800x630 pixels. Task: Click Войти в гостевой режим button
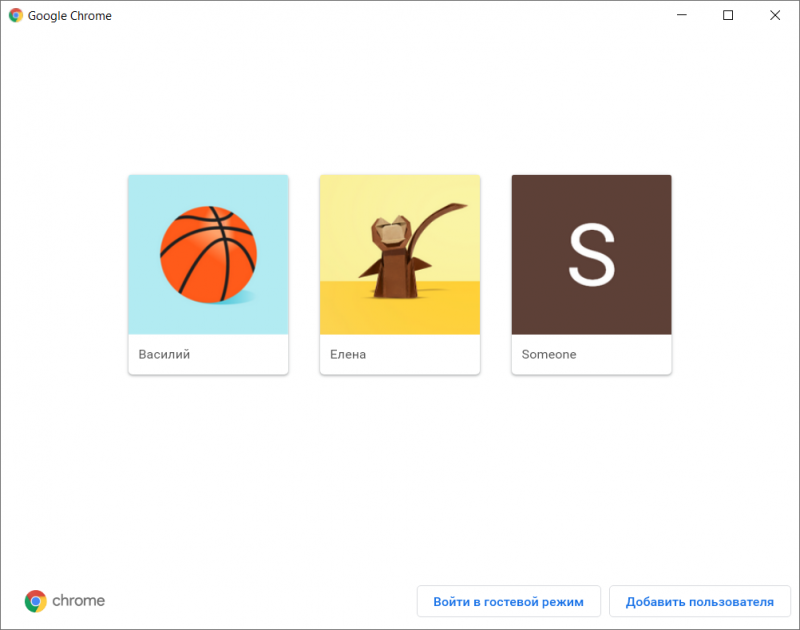[x=509, y=601]
